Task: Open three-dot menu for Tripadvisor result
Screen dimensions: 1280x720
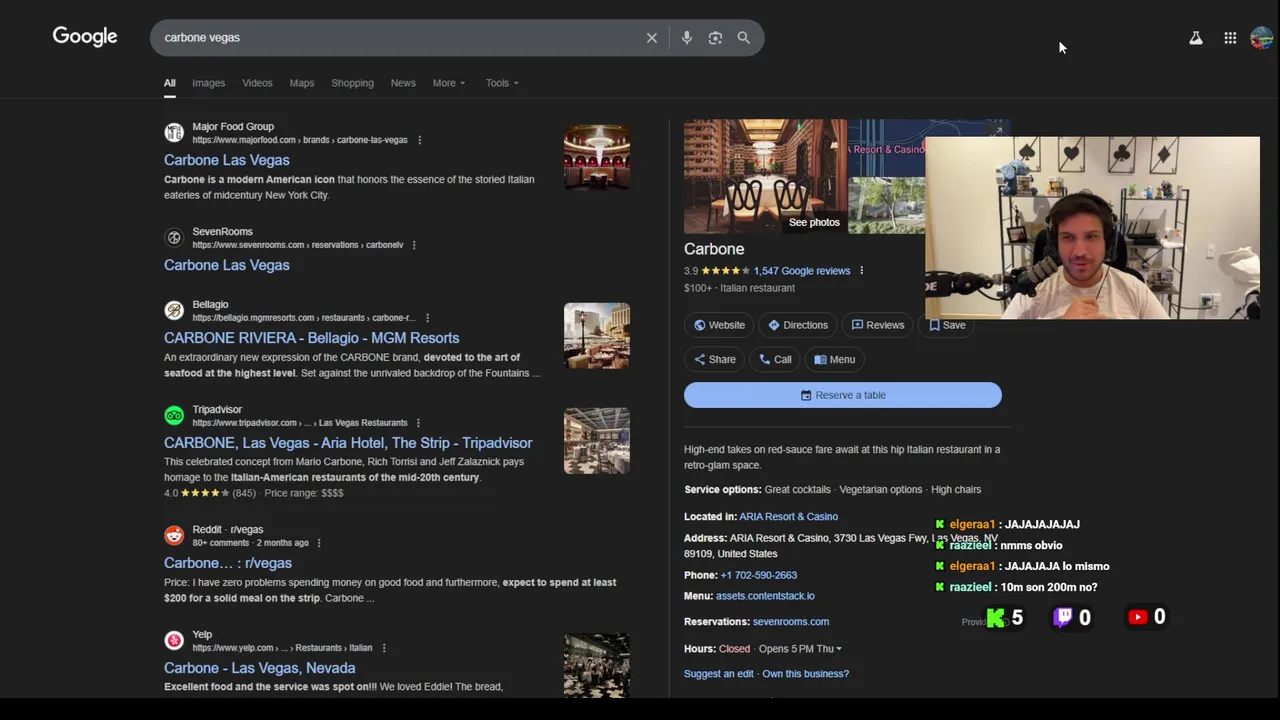Action: (418, 423)
